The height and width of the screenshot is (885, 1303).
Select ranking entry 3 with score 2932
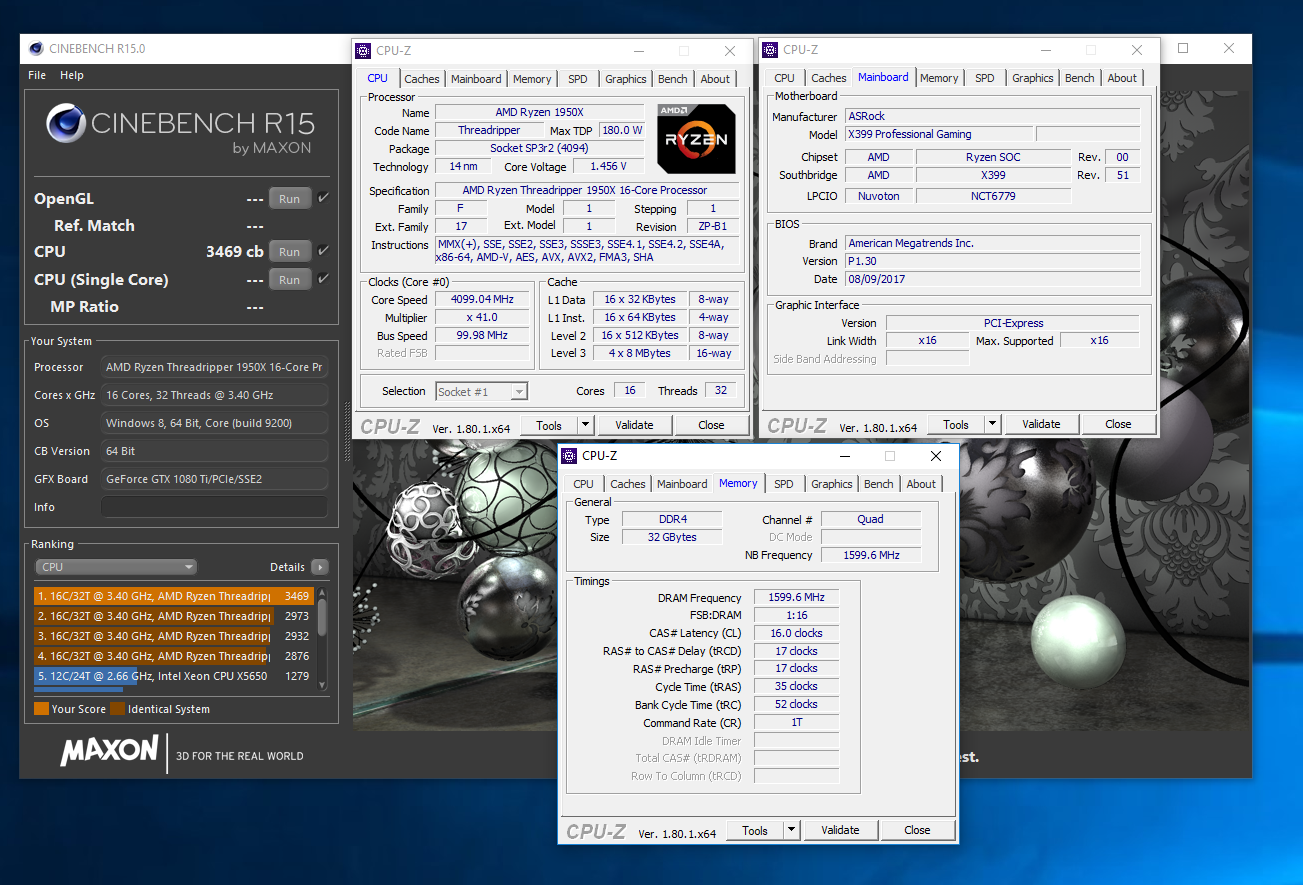point(174,636)
